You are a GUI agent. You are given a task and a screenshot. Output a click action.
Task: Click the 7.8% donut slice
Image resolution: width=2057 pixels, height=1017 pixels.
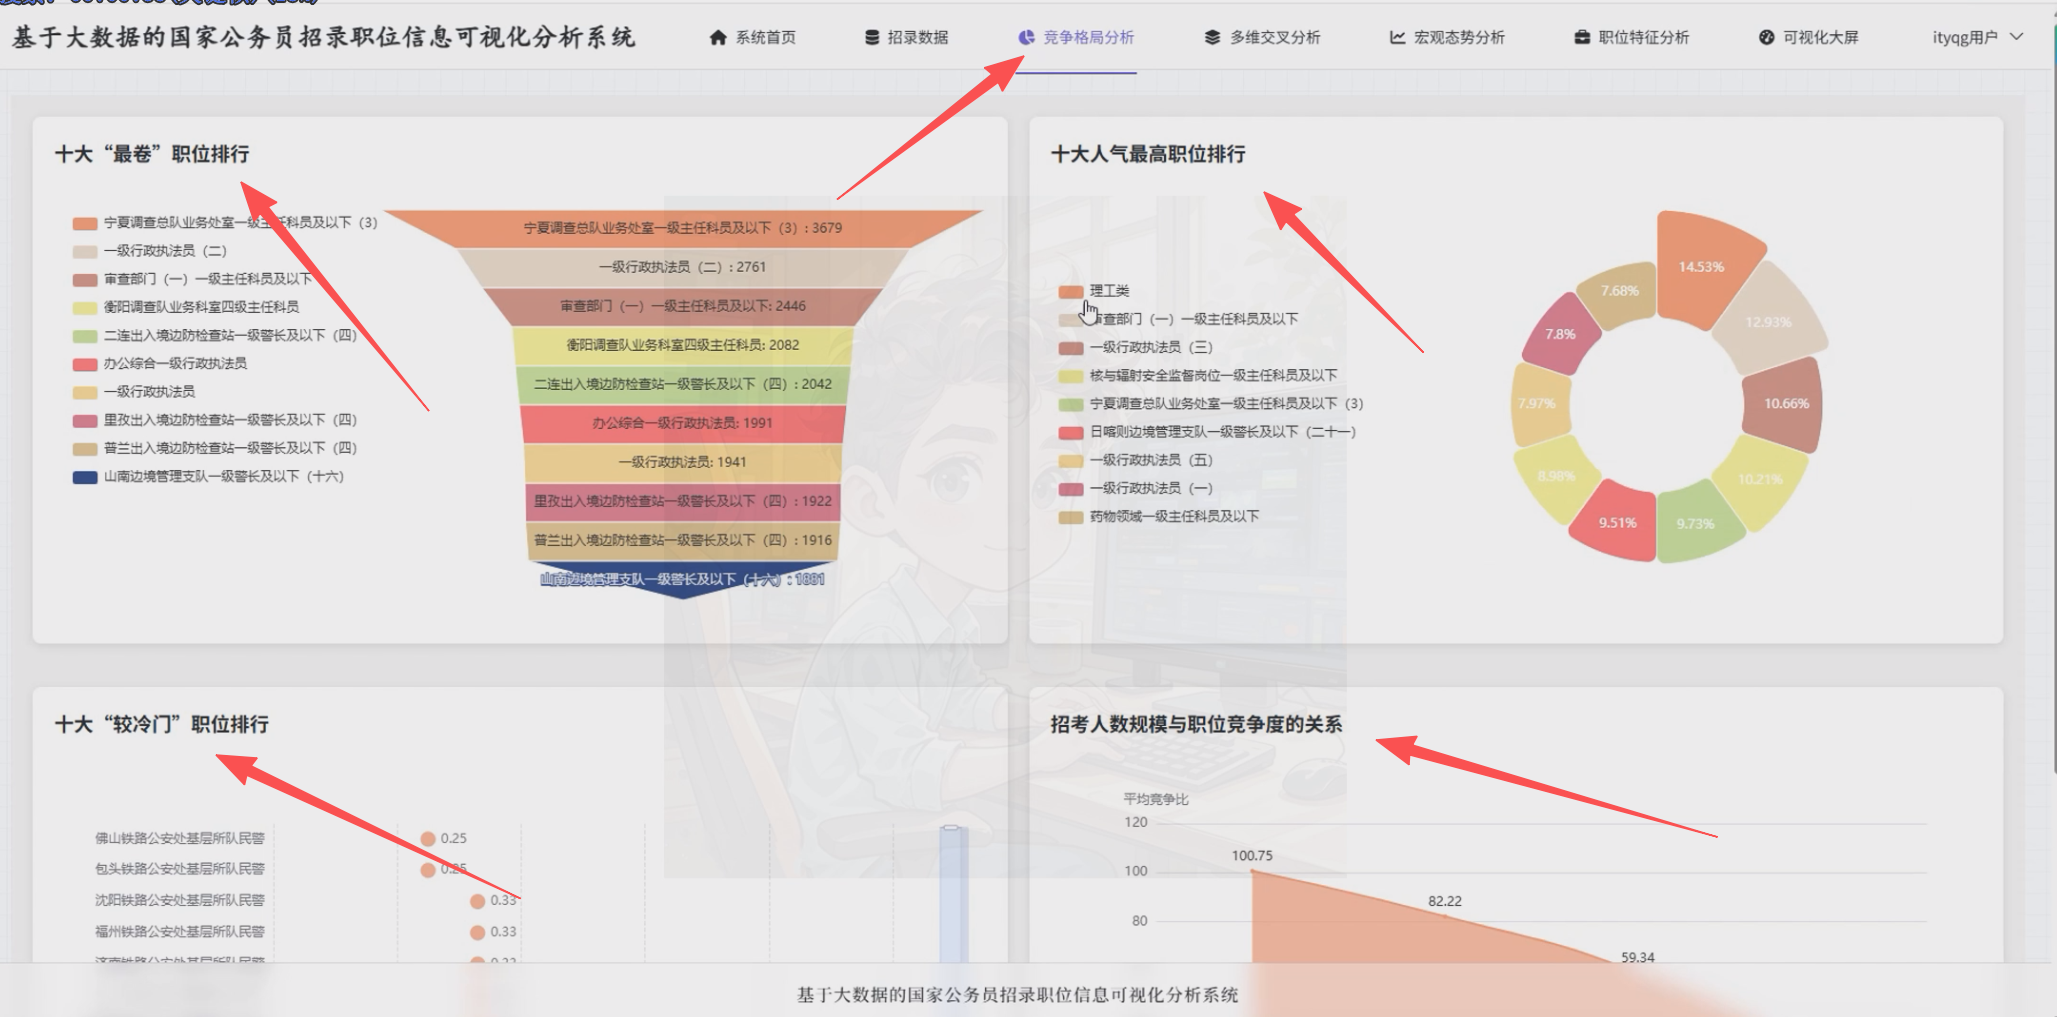tap(1561, 334)
